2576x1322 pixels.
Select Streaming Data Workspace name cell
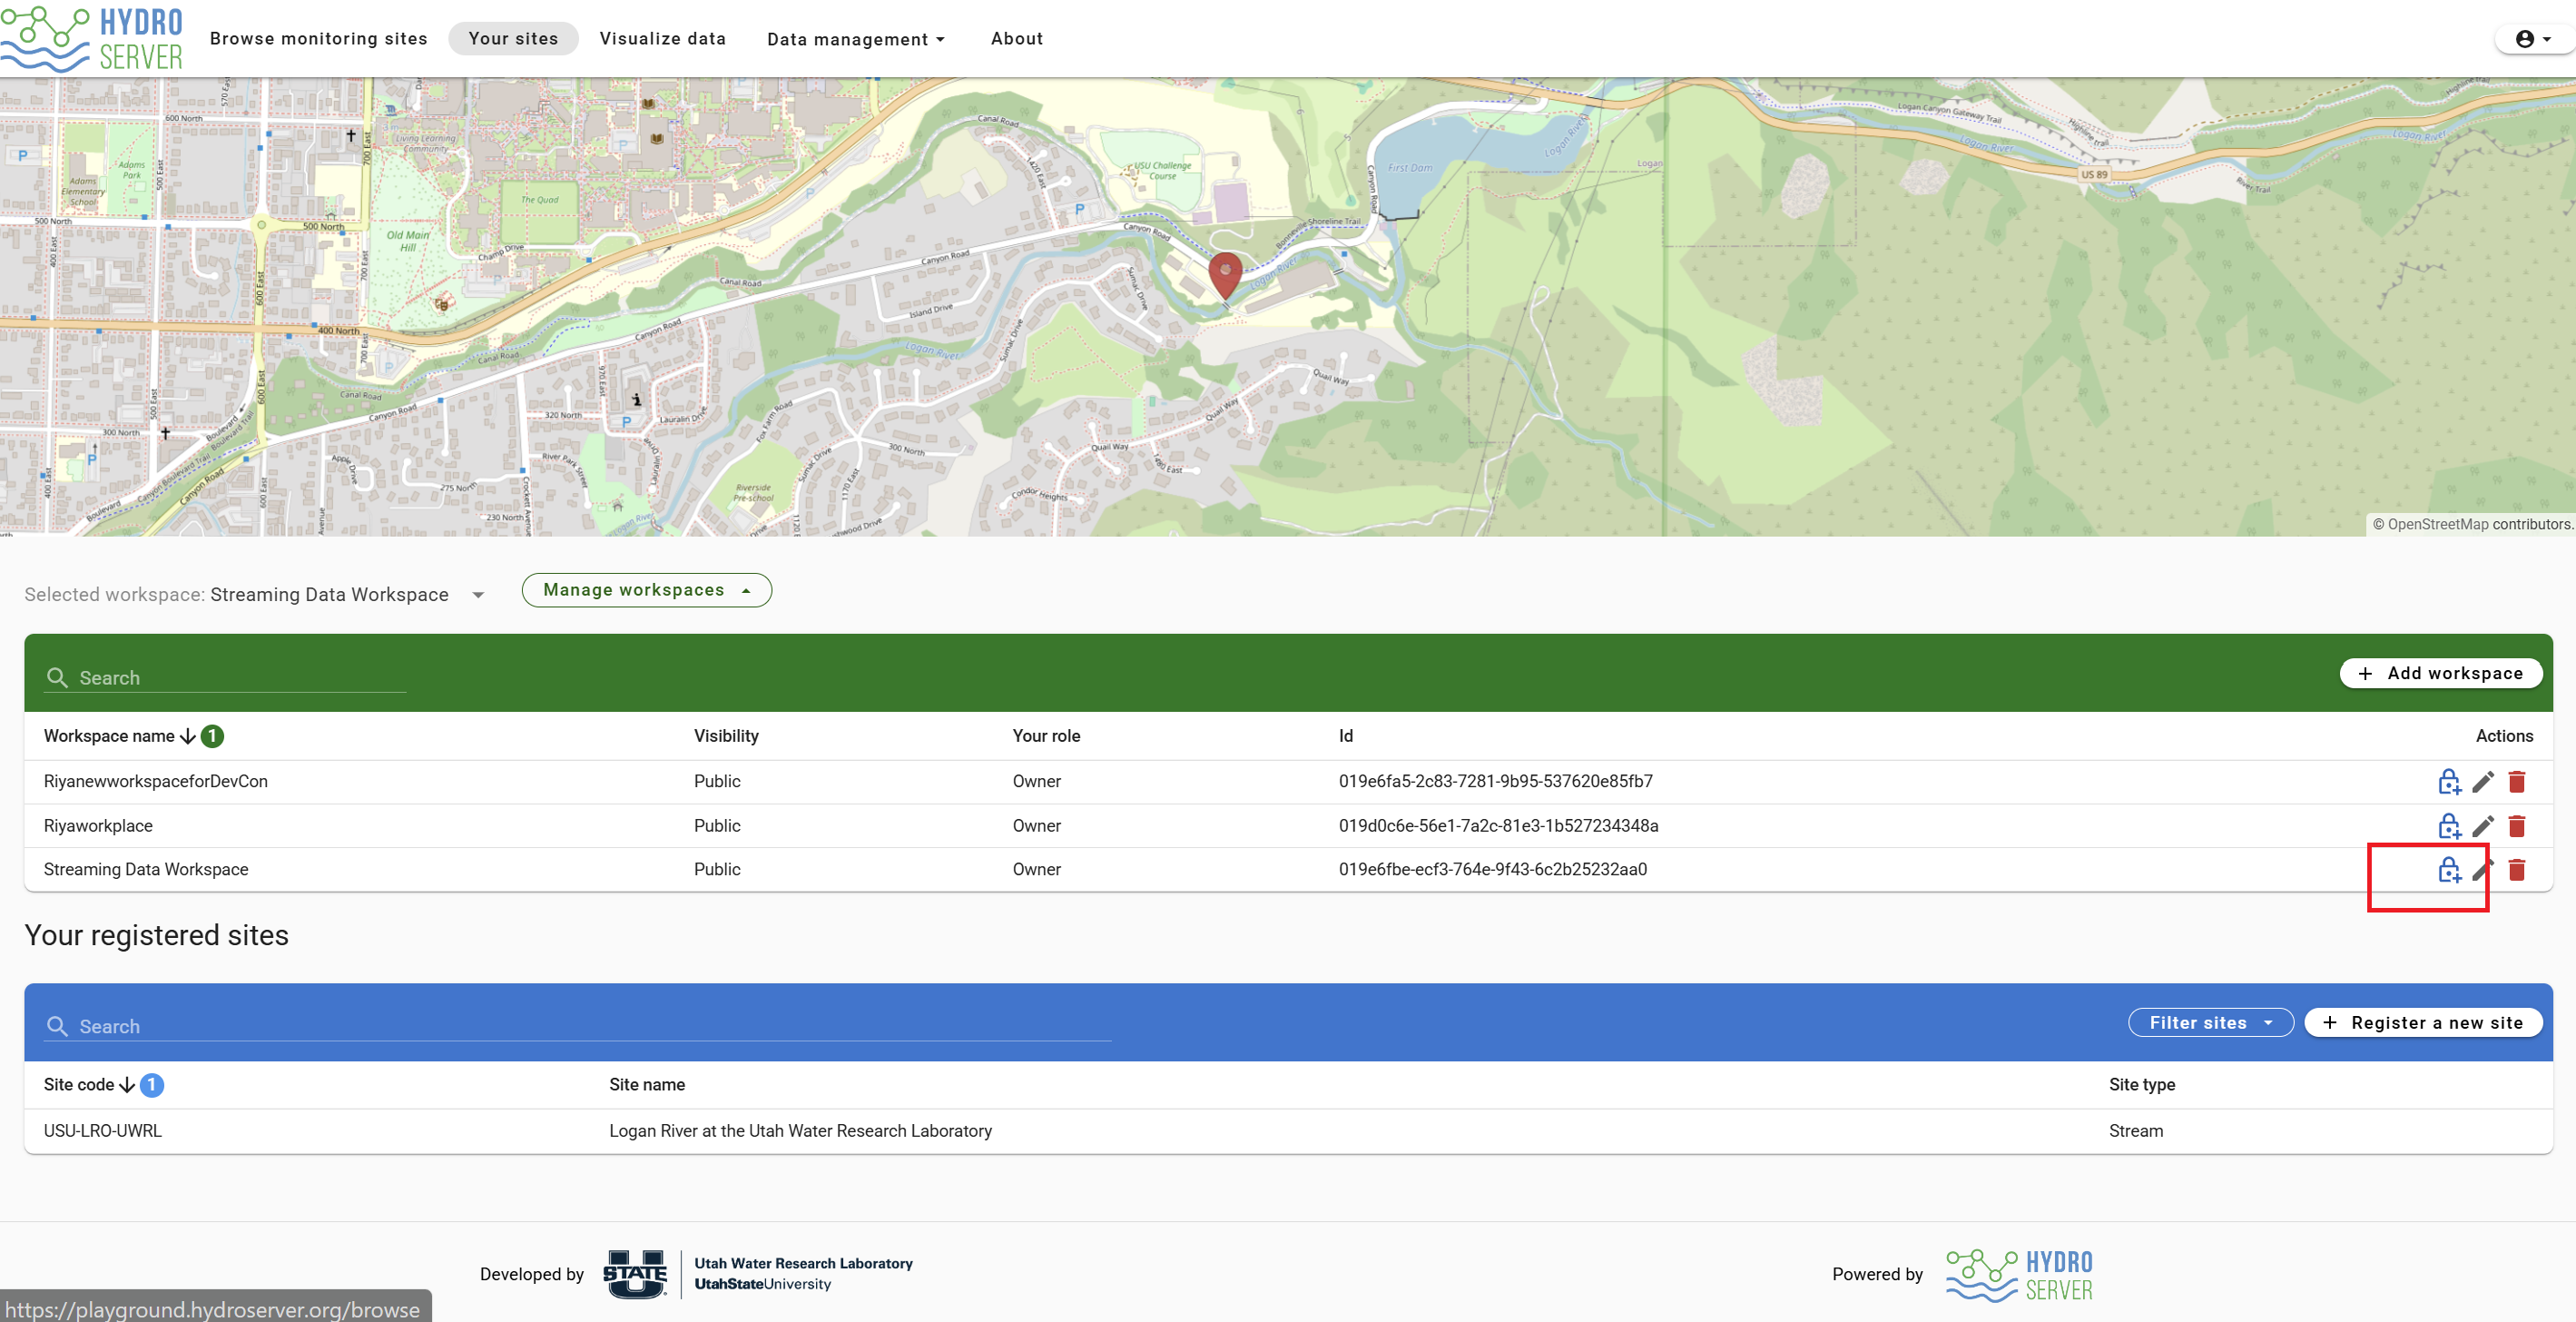tap(146, 870)
